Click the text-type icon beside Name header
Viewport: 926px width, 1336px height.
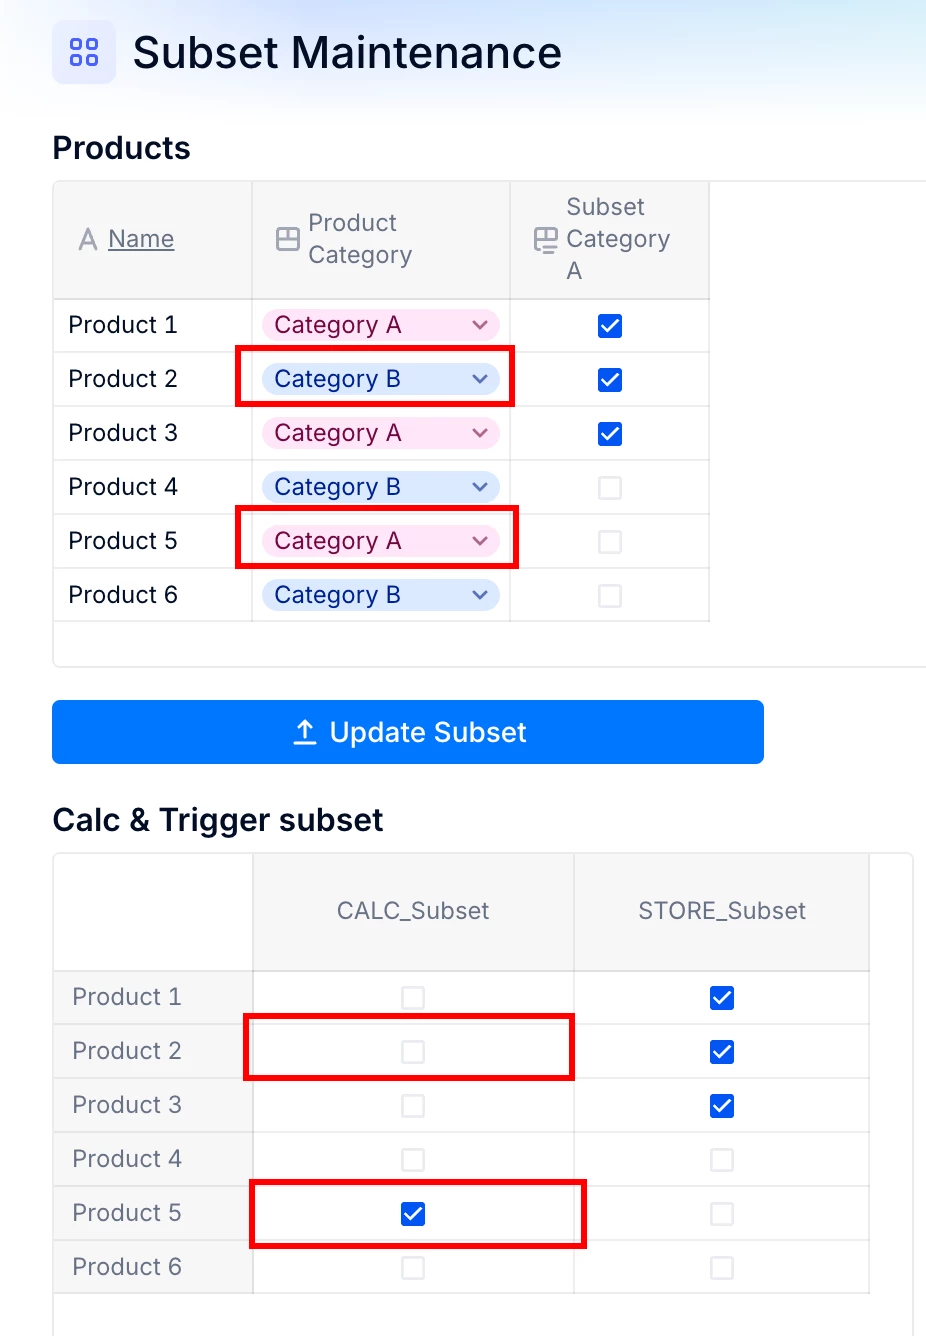point(88,239)
